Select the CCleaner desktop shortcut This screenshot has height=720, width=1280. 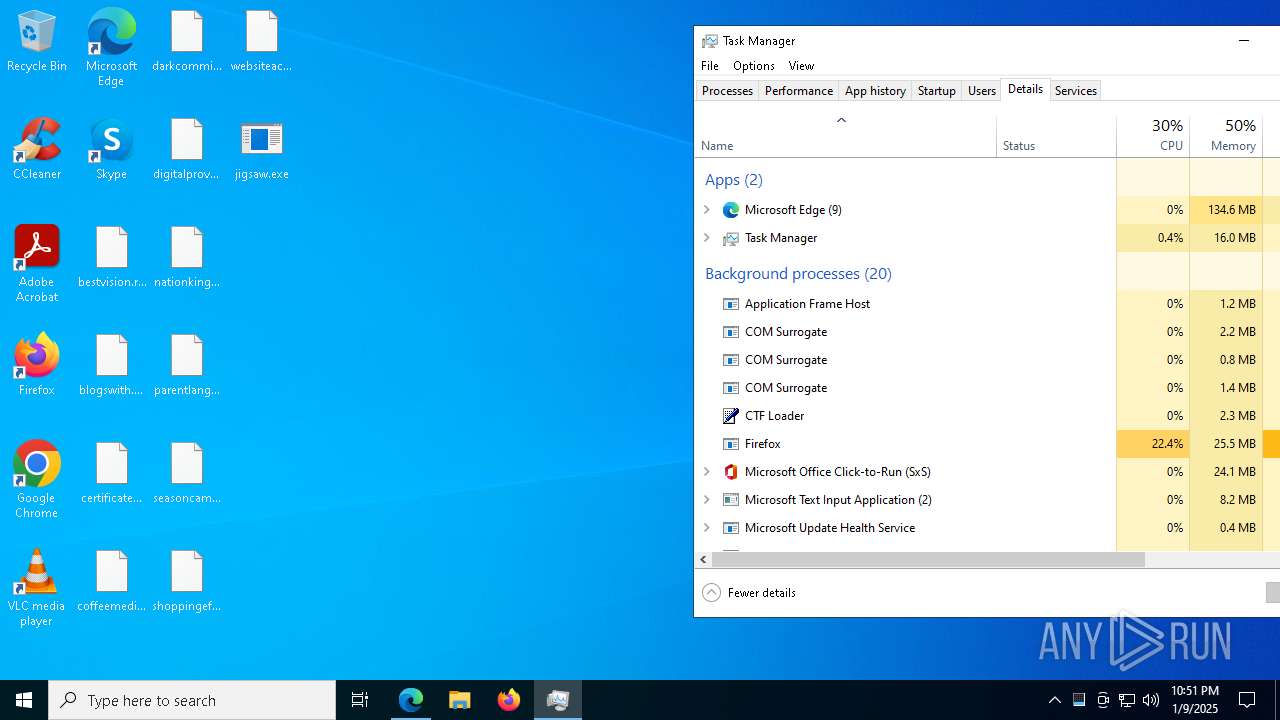coord(37,149)
